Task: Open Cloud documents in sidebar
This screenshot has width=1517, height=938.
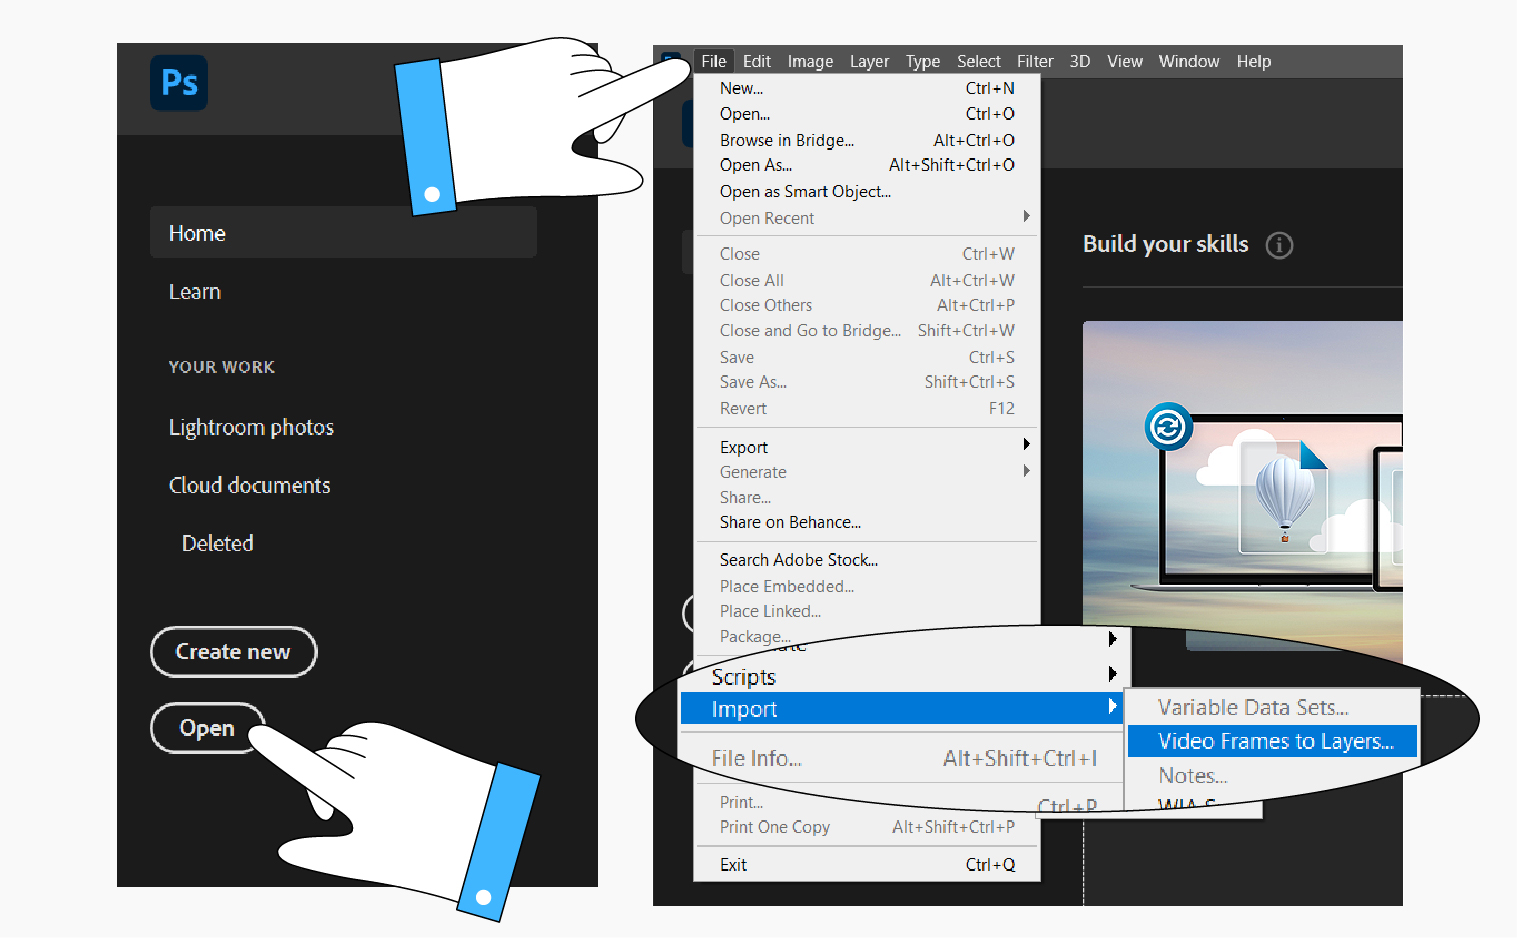Action: (x=249, y=486)
